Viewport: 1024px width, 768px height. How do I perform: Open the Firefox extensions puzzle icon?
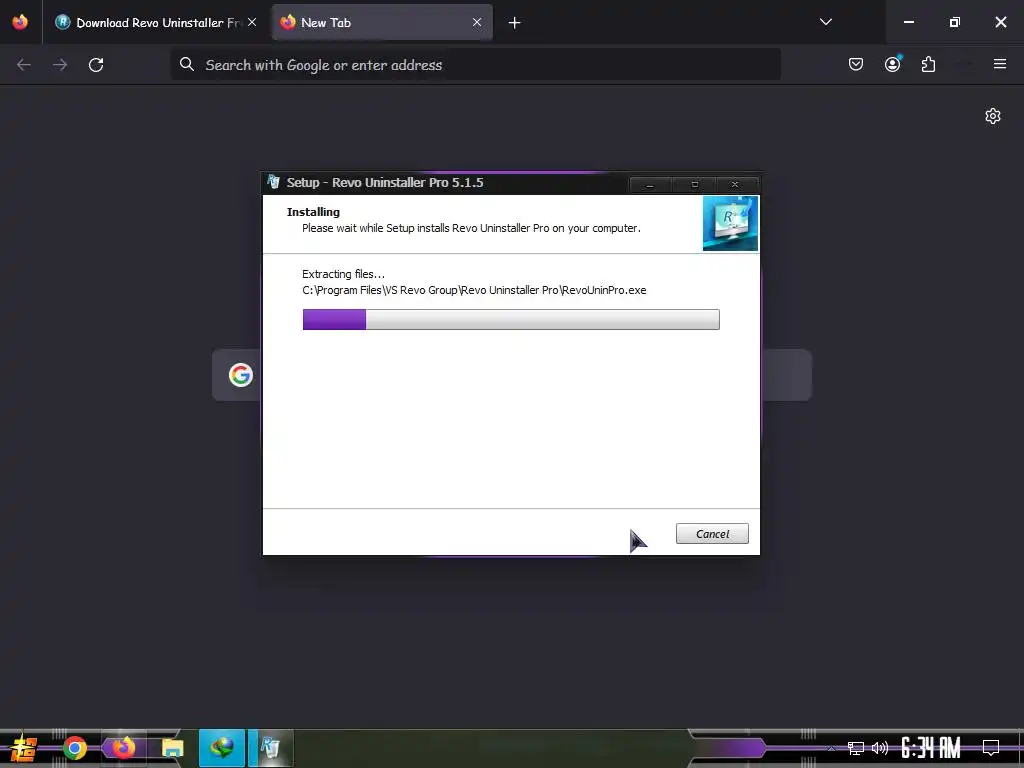928,64
